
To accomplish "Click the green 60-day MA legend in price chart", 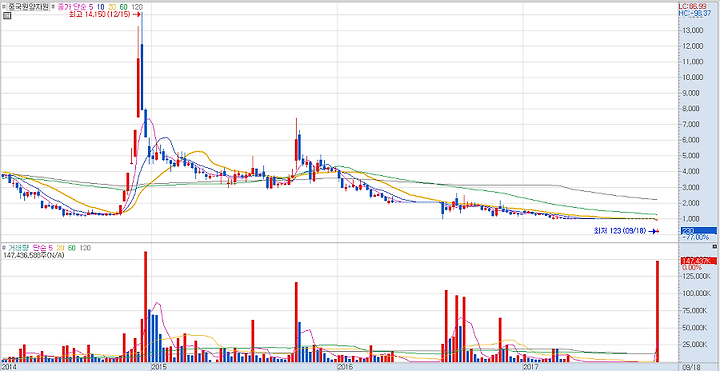I will [123, 7].
